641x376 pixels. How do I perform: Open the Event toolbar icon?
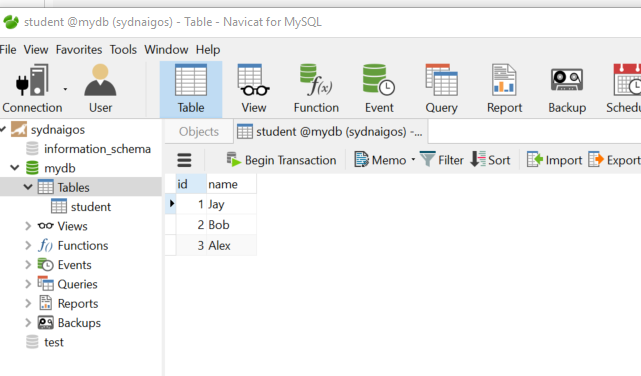coord(379,80)
